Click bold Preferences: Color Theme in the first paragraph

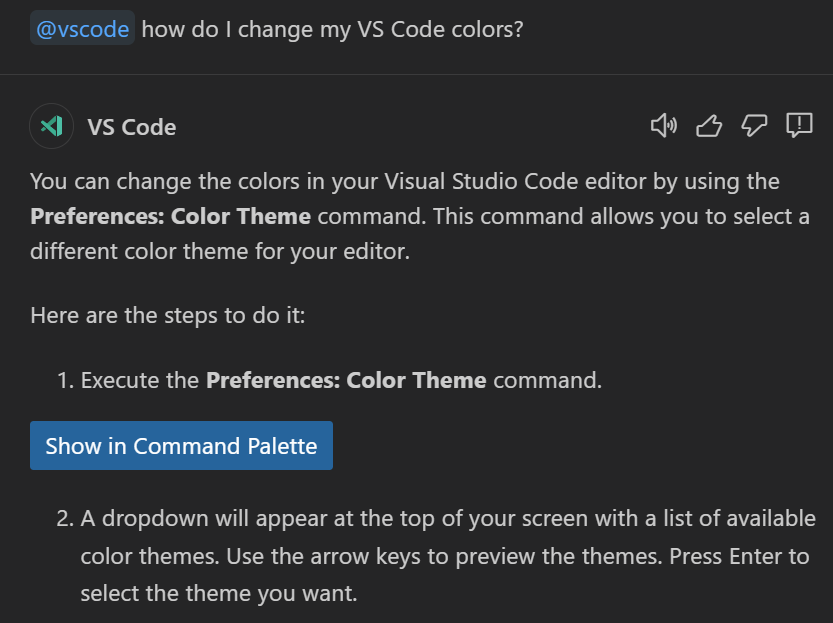click(170, 217)
